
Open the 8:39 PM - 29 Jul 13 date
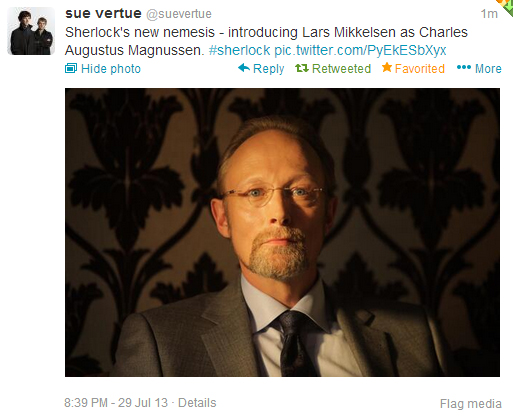pyautogui.click(x=116, y=403)
